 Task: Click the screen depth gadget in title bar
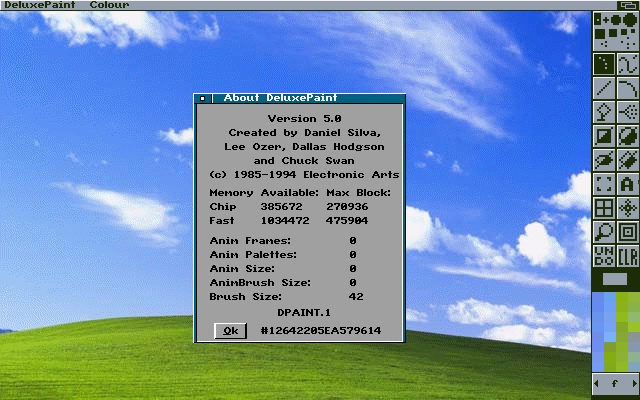628,5
